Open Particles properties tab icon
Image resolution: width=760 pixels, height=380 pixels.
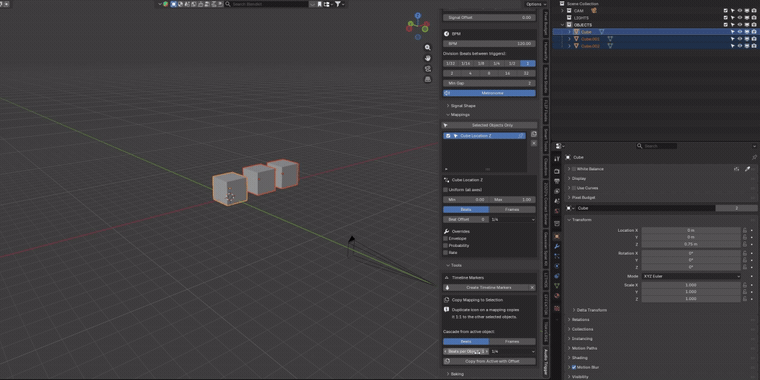point(556,256)
